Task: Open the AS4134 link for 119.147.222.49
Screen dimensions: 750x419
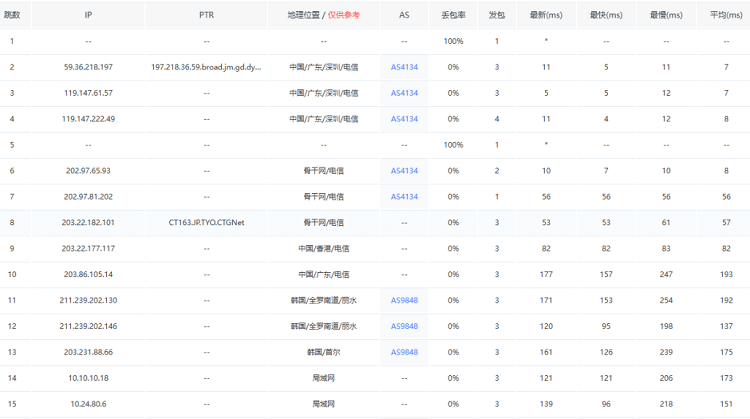Action: (x=404, y=119)
